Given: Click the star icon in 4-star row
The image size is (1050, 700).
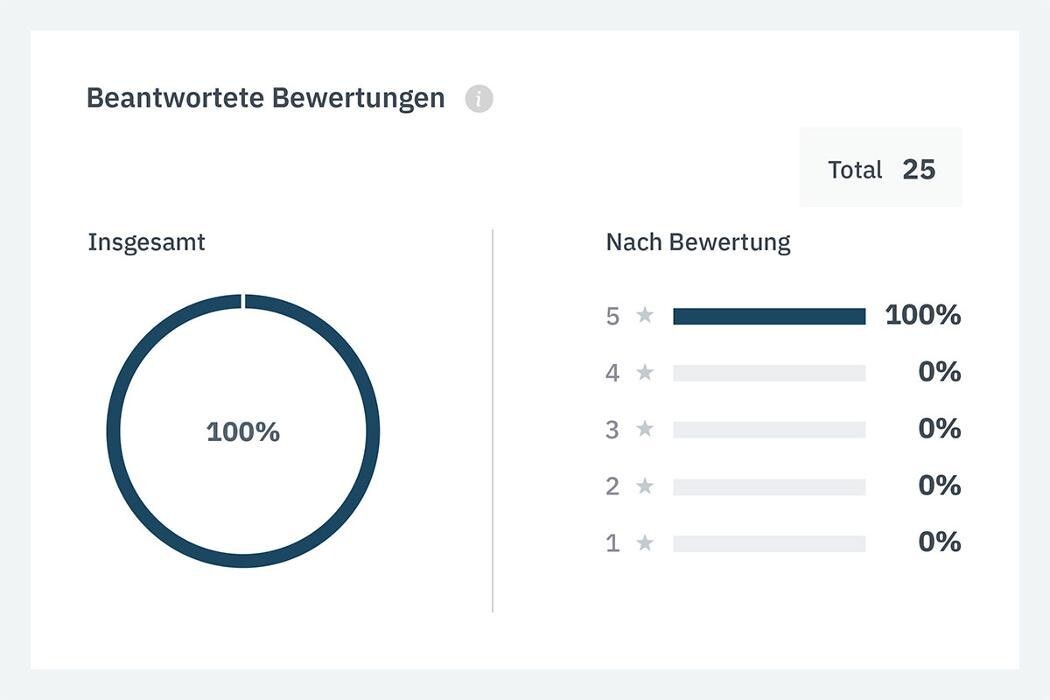Looking at the screenshot, I should click(645, 373).
